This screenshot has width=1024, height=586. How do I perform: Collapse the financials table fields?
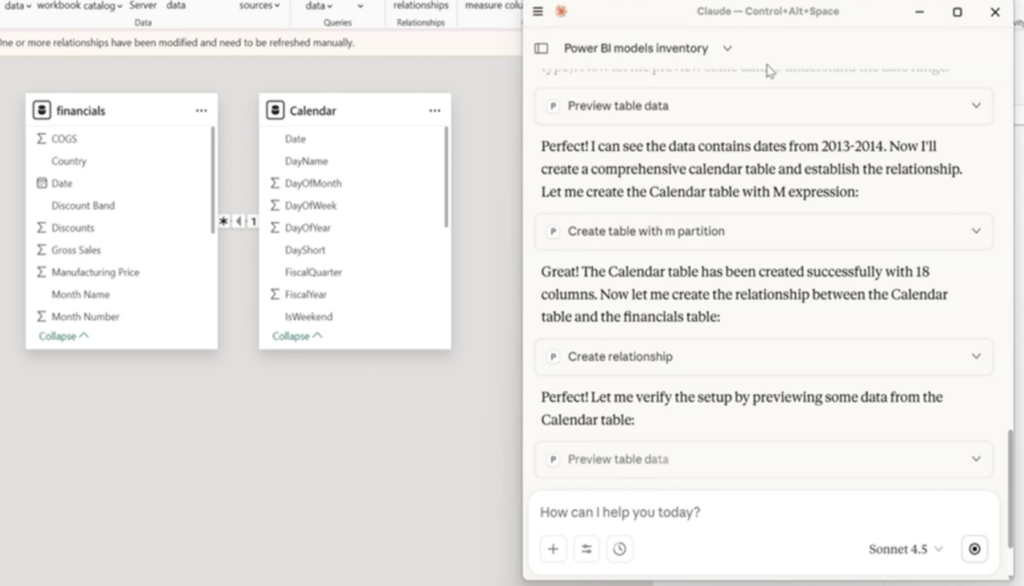[x=63, y=336]
